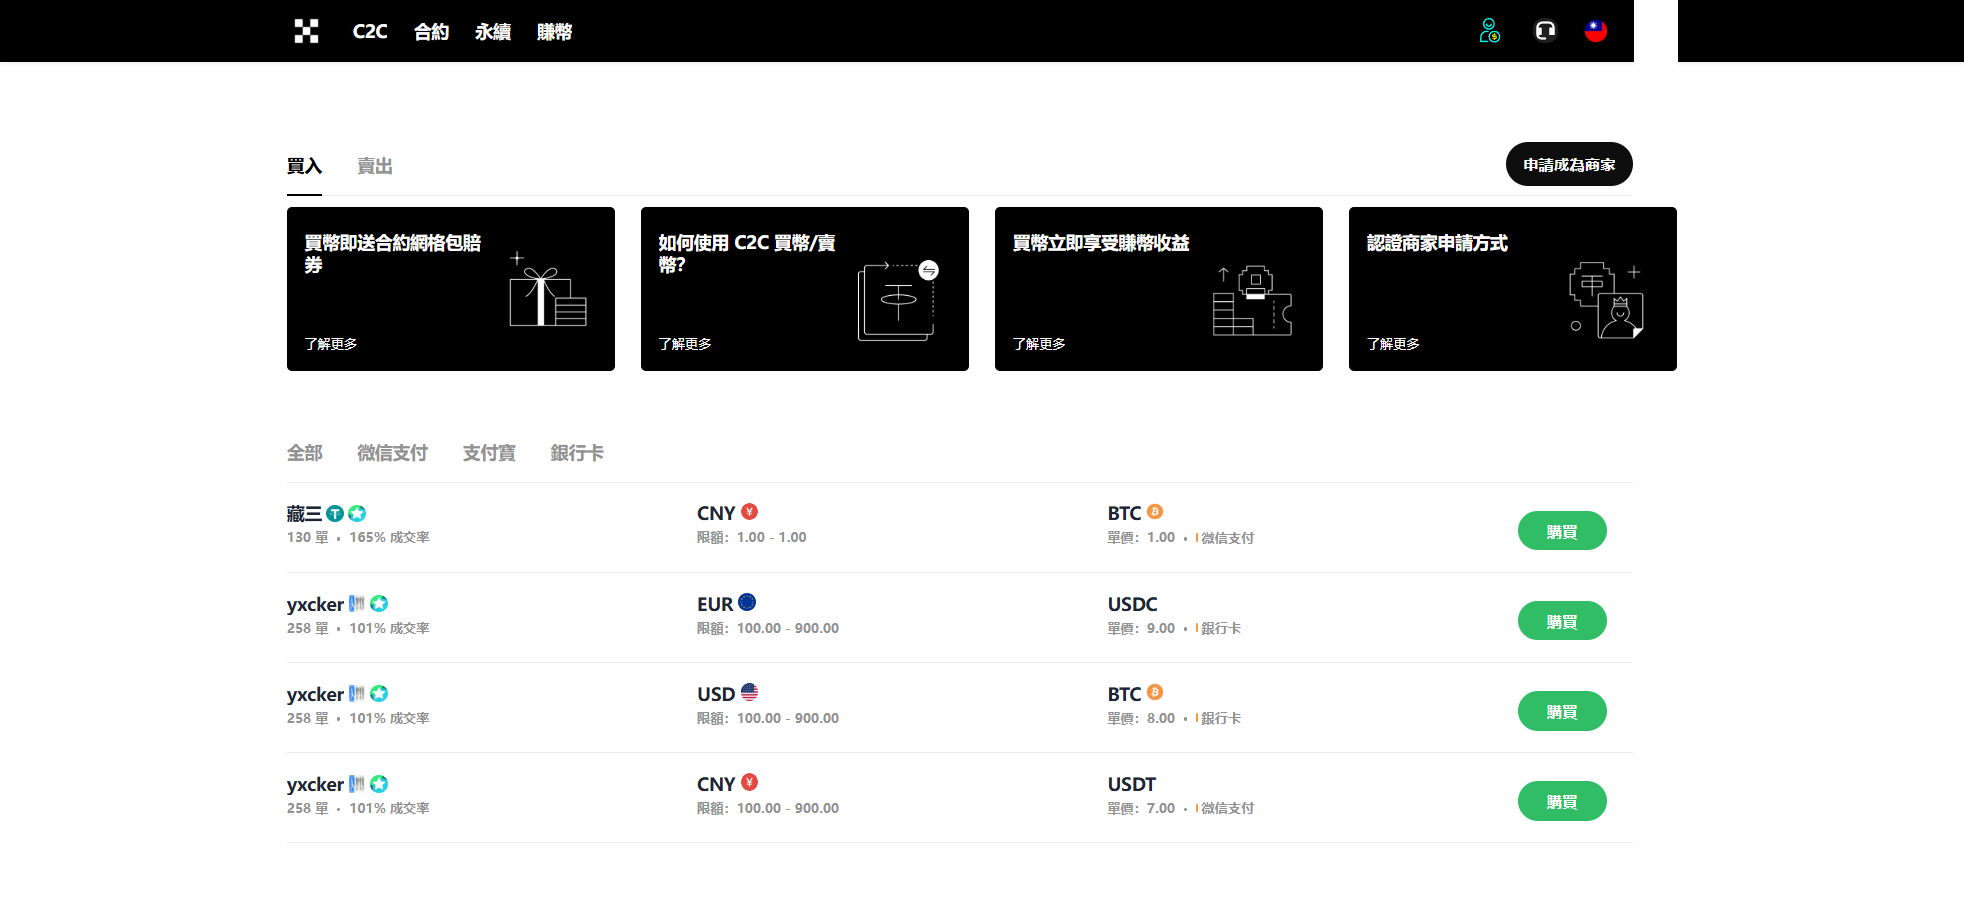Click 購買 for the EUR USDC listing
Screen dimensions: 1964x918
pos(1561,621)
